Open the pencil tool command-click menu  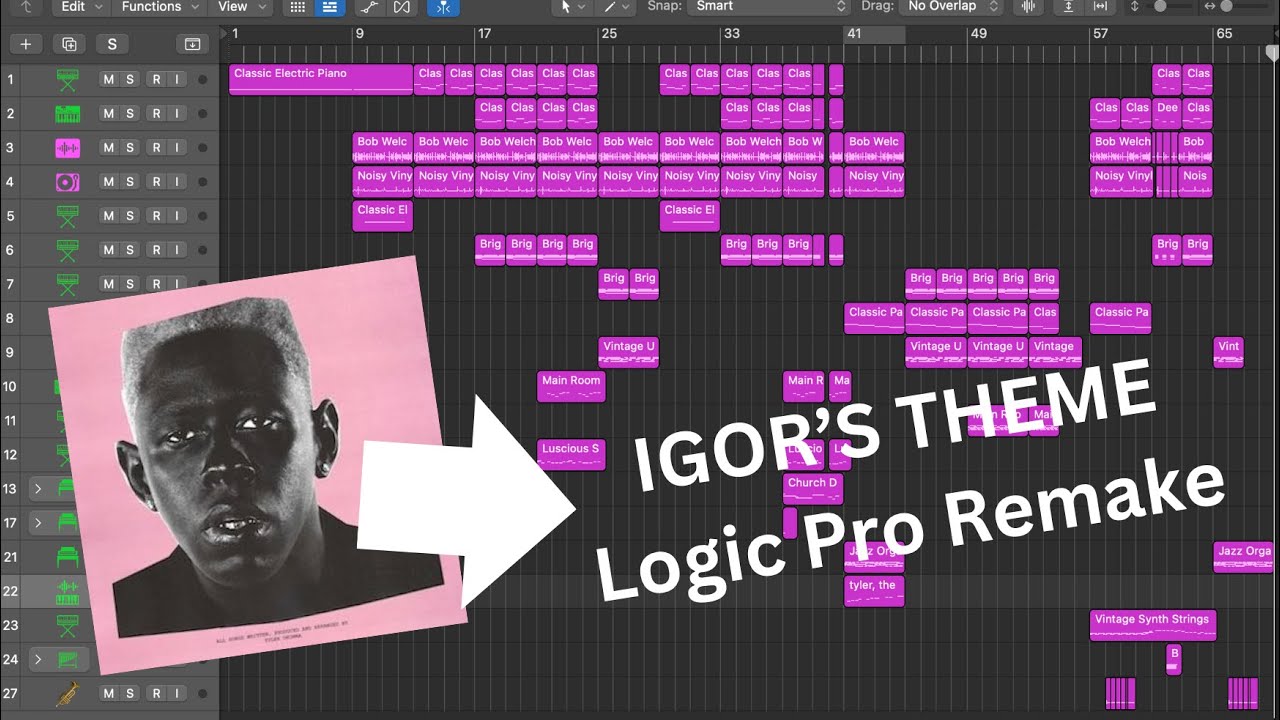tap(613, 7)
